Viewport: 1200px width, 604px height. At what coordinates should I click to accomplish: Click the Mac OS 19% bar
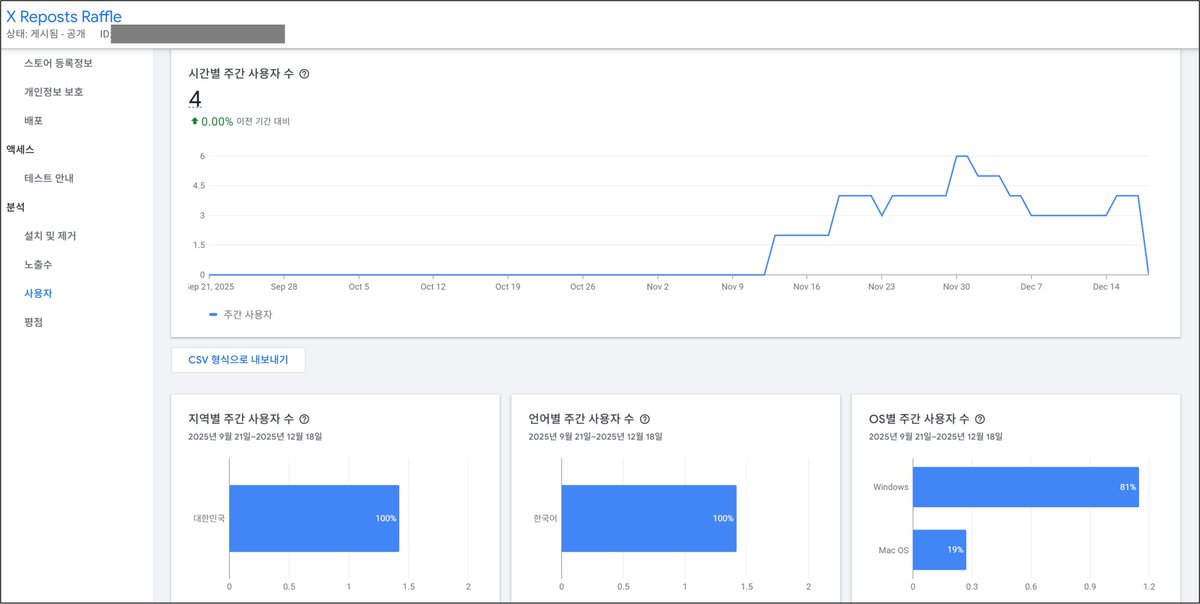pyautogui.click(x=940, y=550)
